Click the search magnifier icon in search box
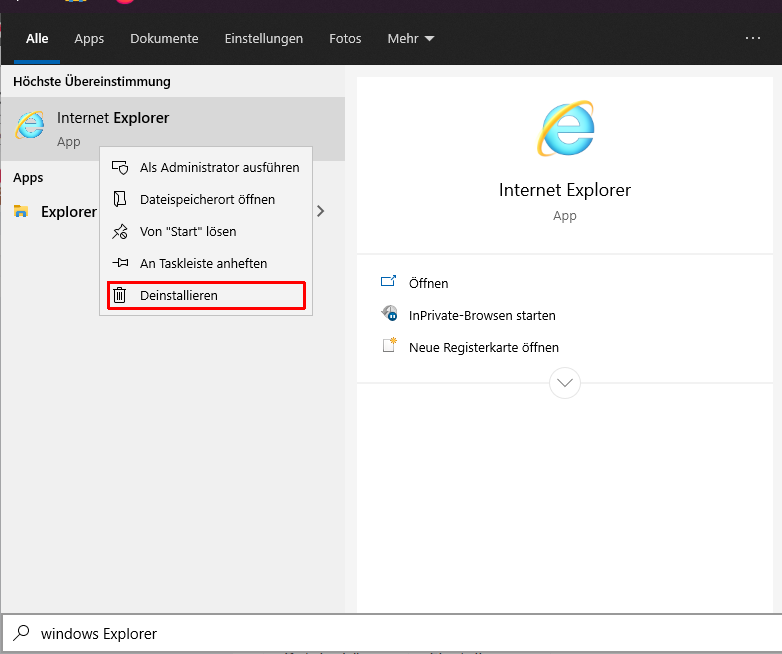Screen dimensions: 782x654 [20, 633]
